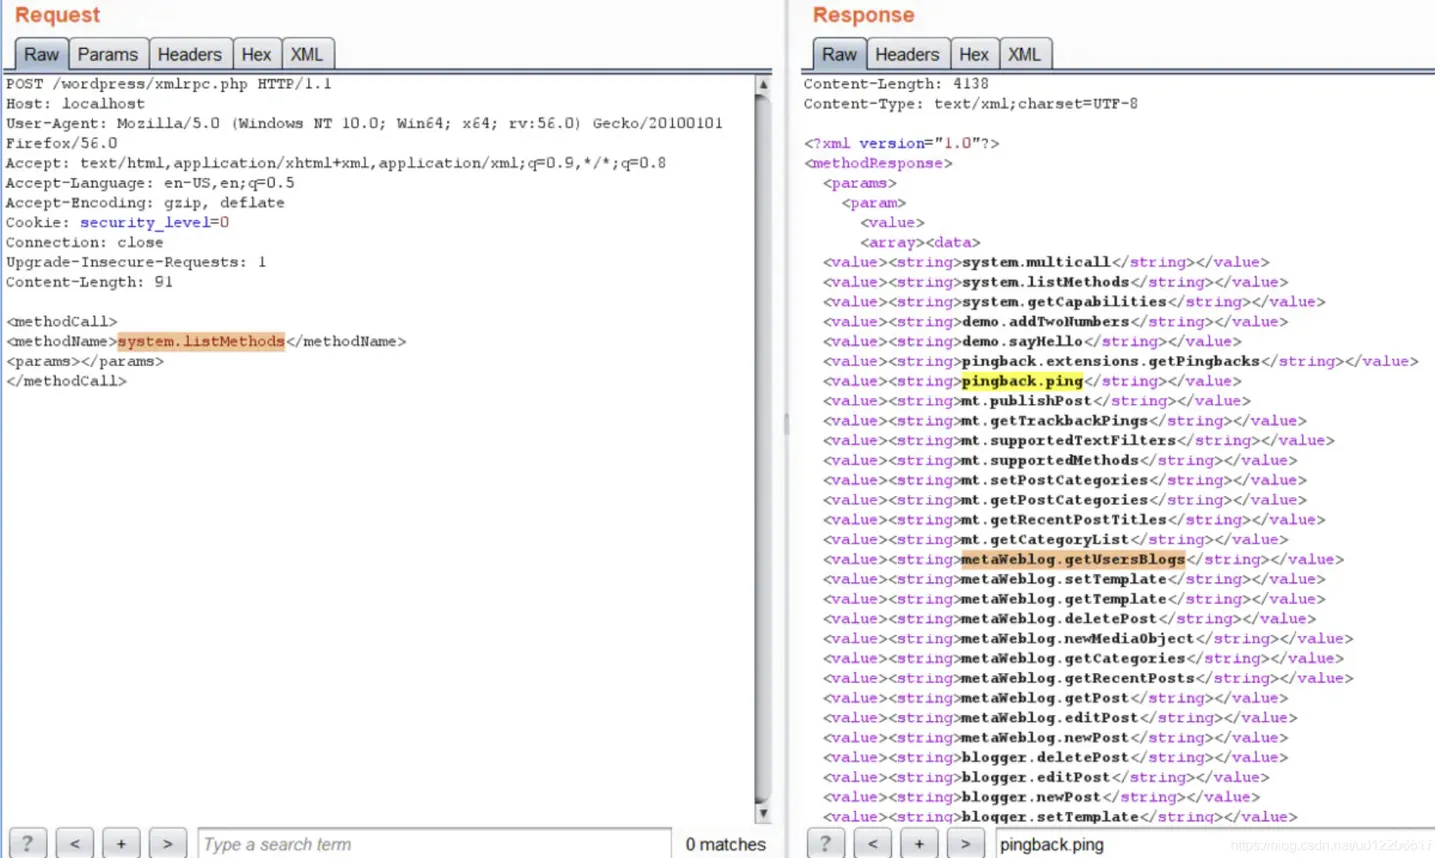Click the help "?" icon below Response panel
The width and height of the screenshot is (1456, 858).
tap(825, 843)
